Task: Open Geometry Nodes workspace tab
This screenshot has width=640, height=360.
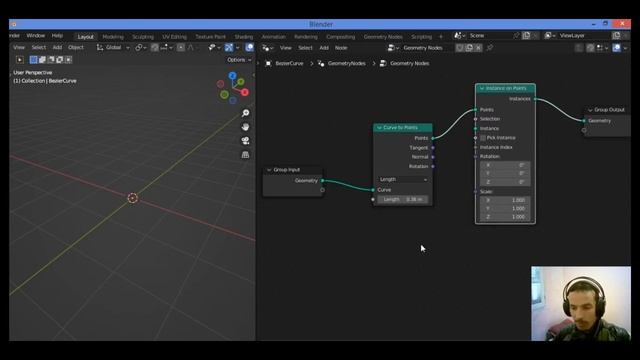Action: point(383,37)
